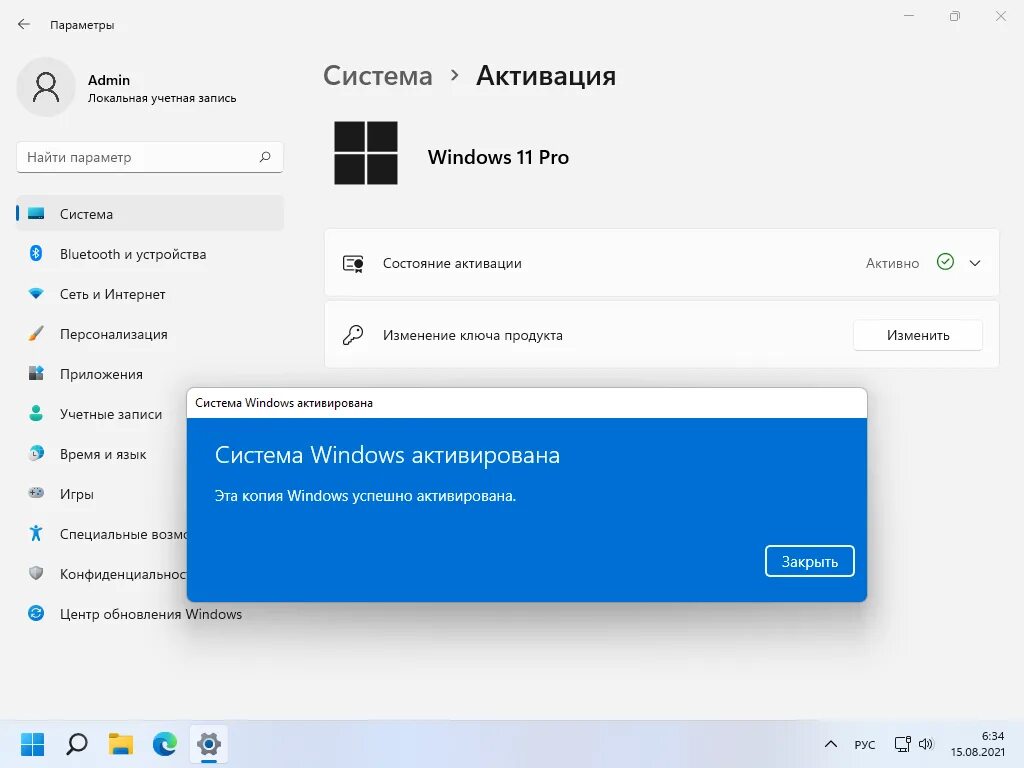Open Персонализация section
Viewport: 1024px width, 768px height.
pyautogui.click(x=150, y=334)
